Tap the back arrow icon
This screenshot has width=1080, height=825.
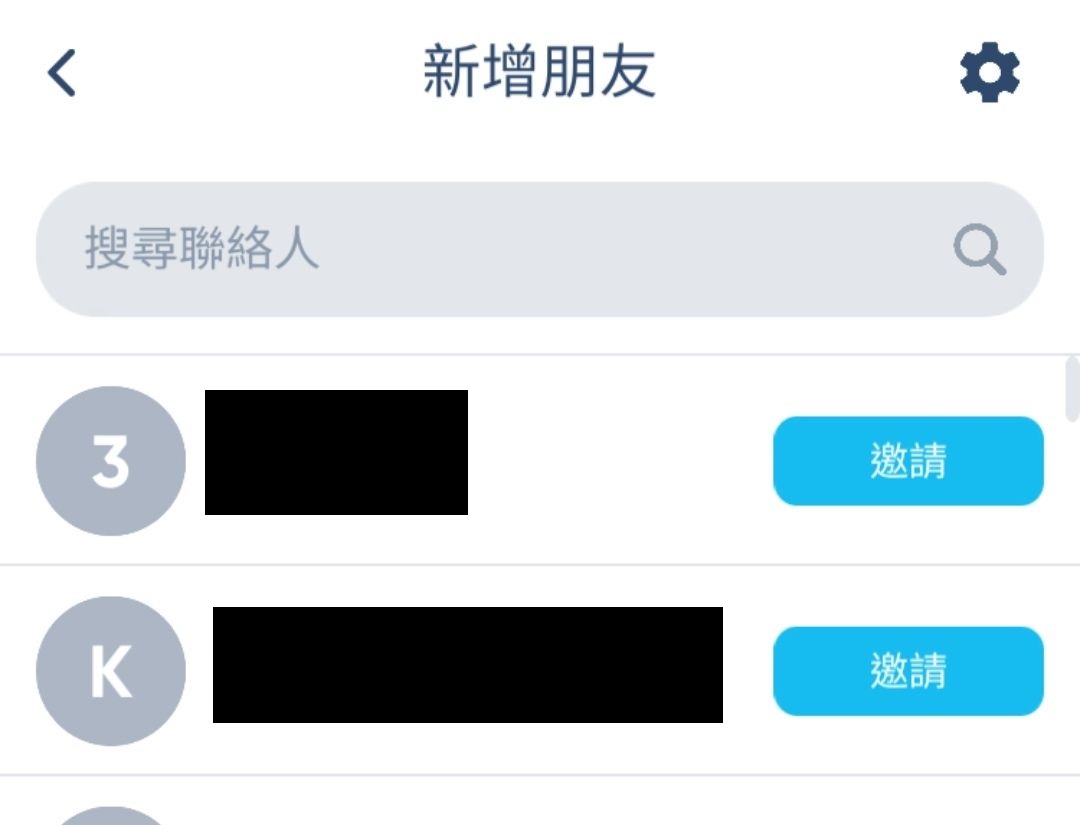pos(62,74)
